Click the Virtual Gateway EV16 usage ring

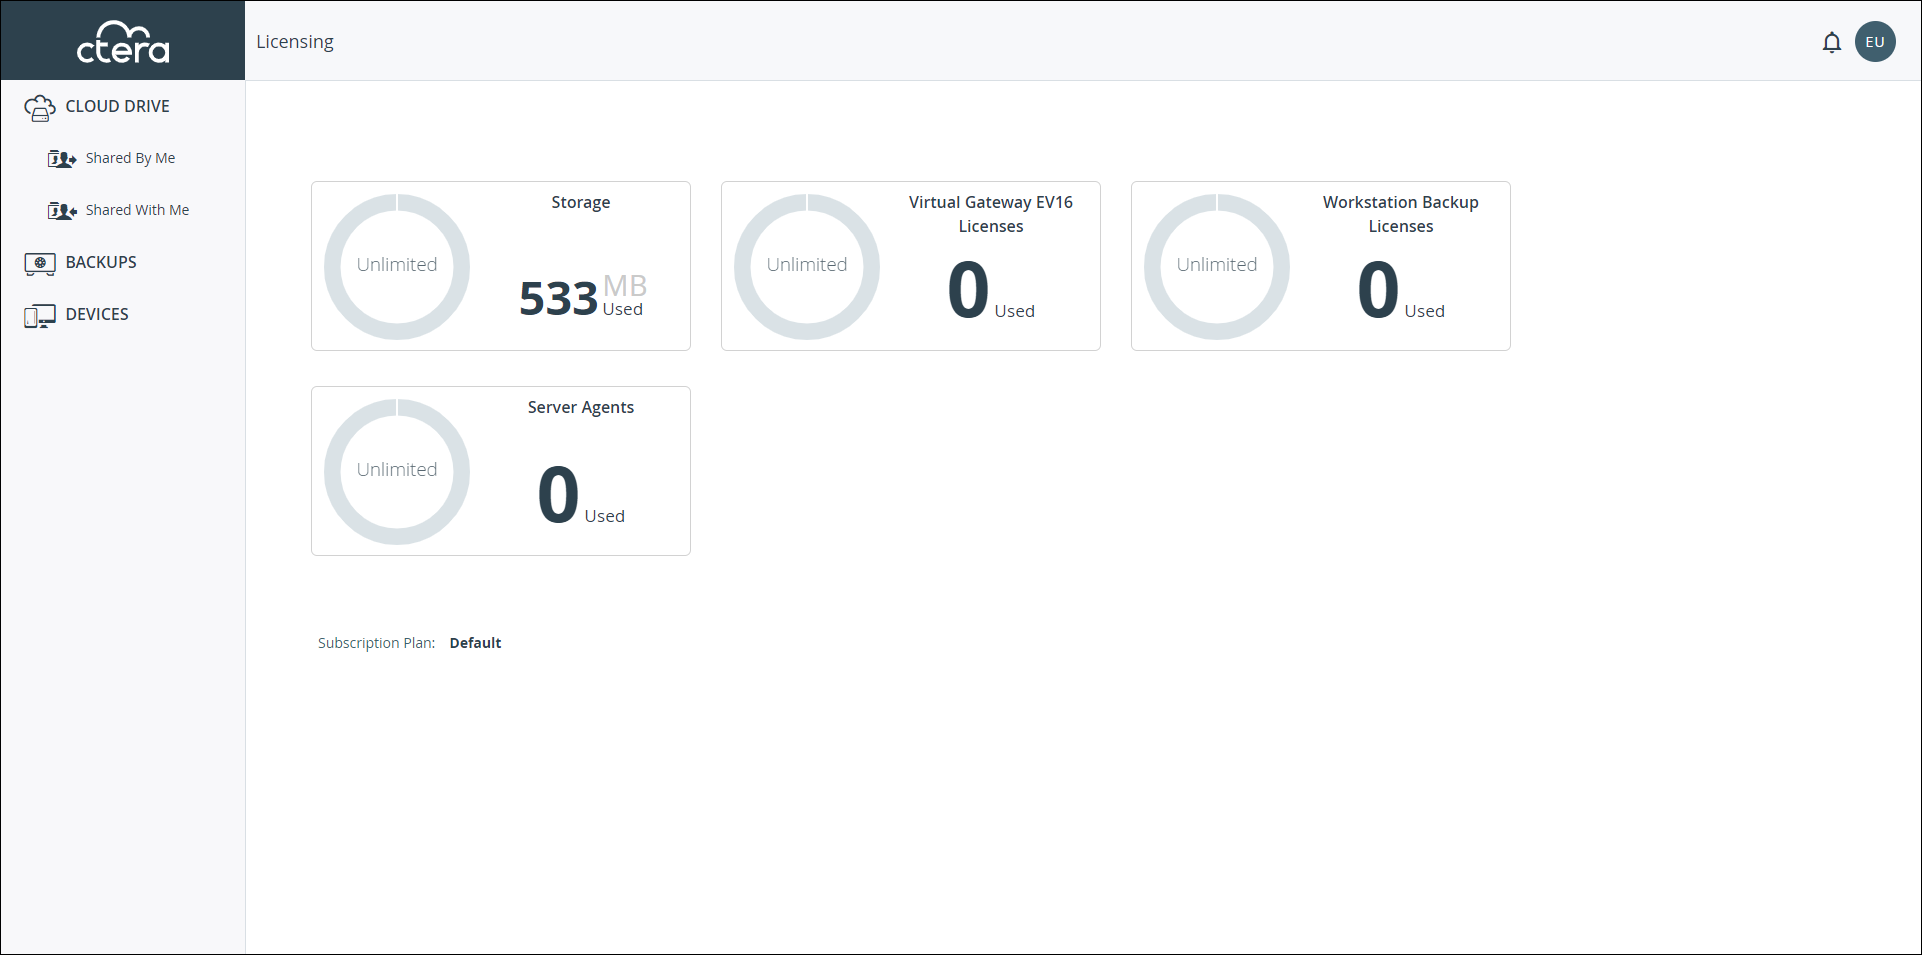pos(807,266)
